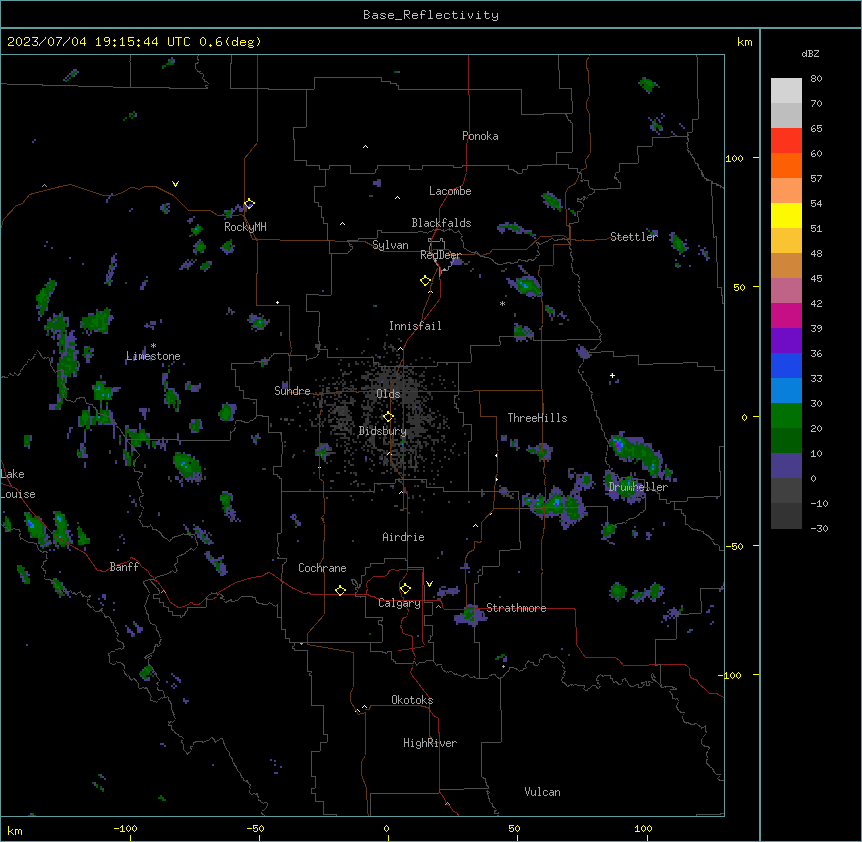This screenshot has height=842, width=862.
Task: Click the radar echo cluster west of Drumheller
Action: (555, 505)
